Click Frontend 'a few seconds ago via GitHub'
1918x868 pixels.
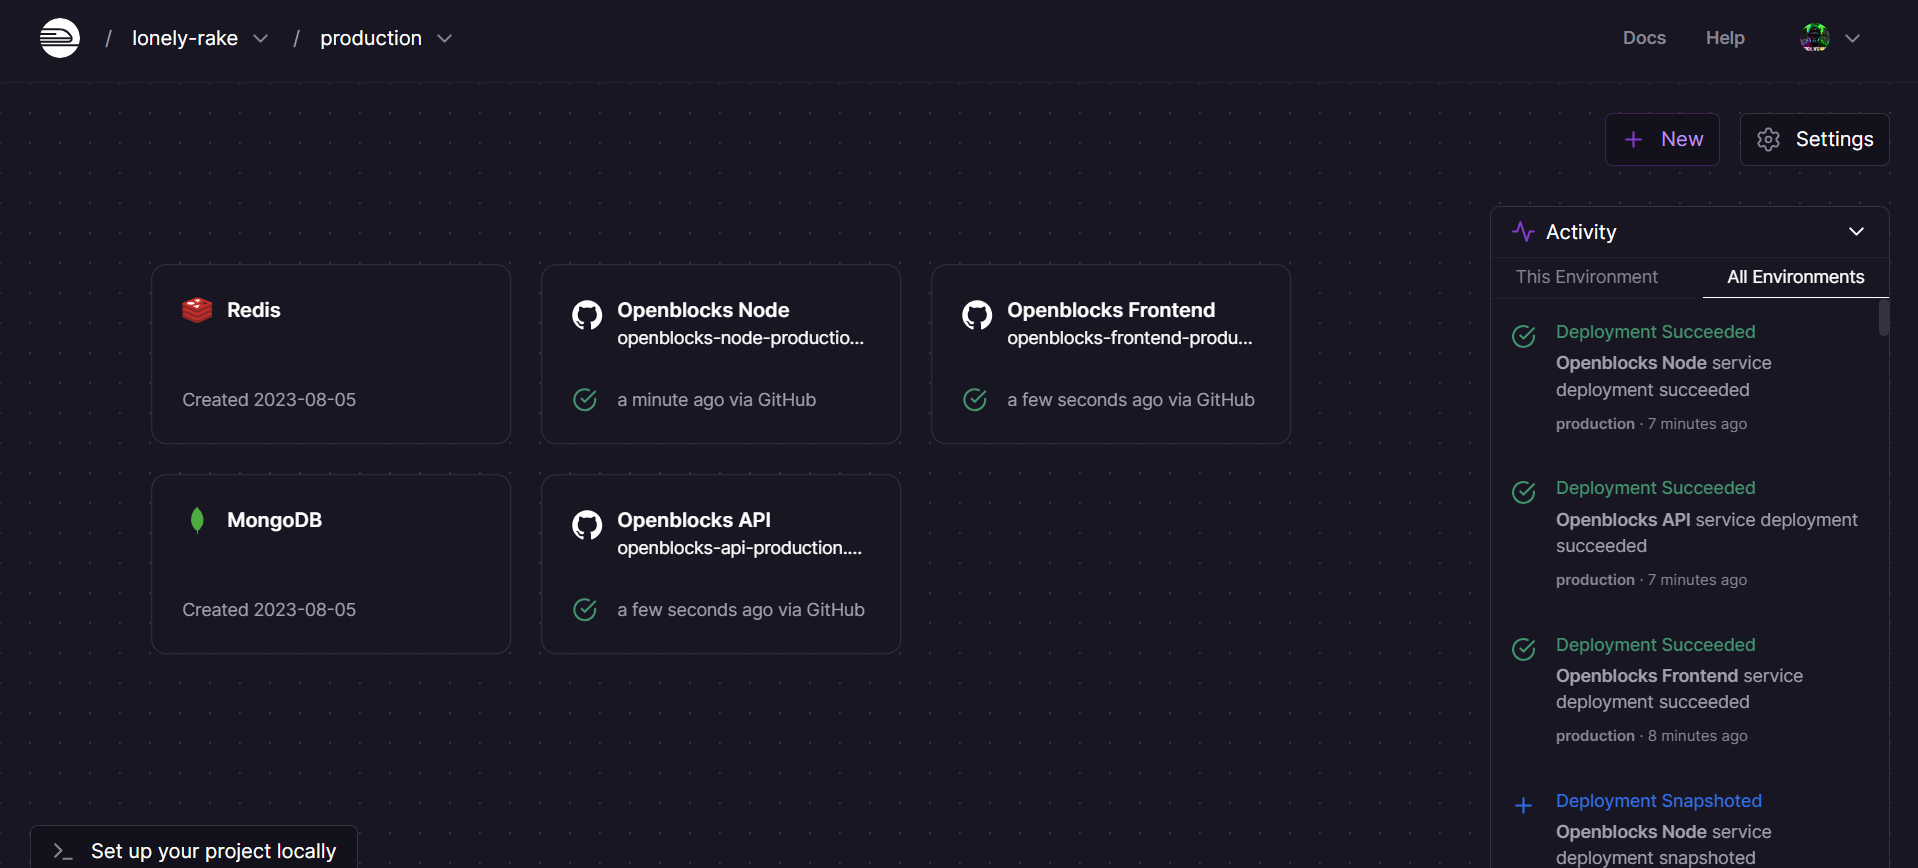tap(1130, 400)
